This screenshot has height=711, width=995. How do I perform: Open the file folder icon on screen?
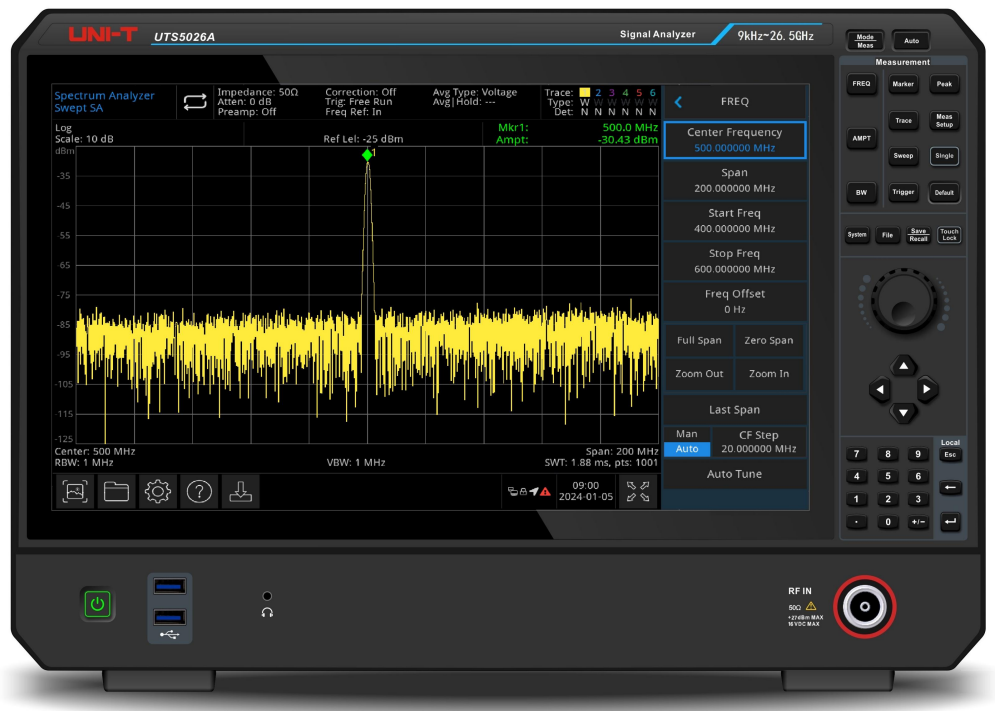(x=117, y=491)
